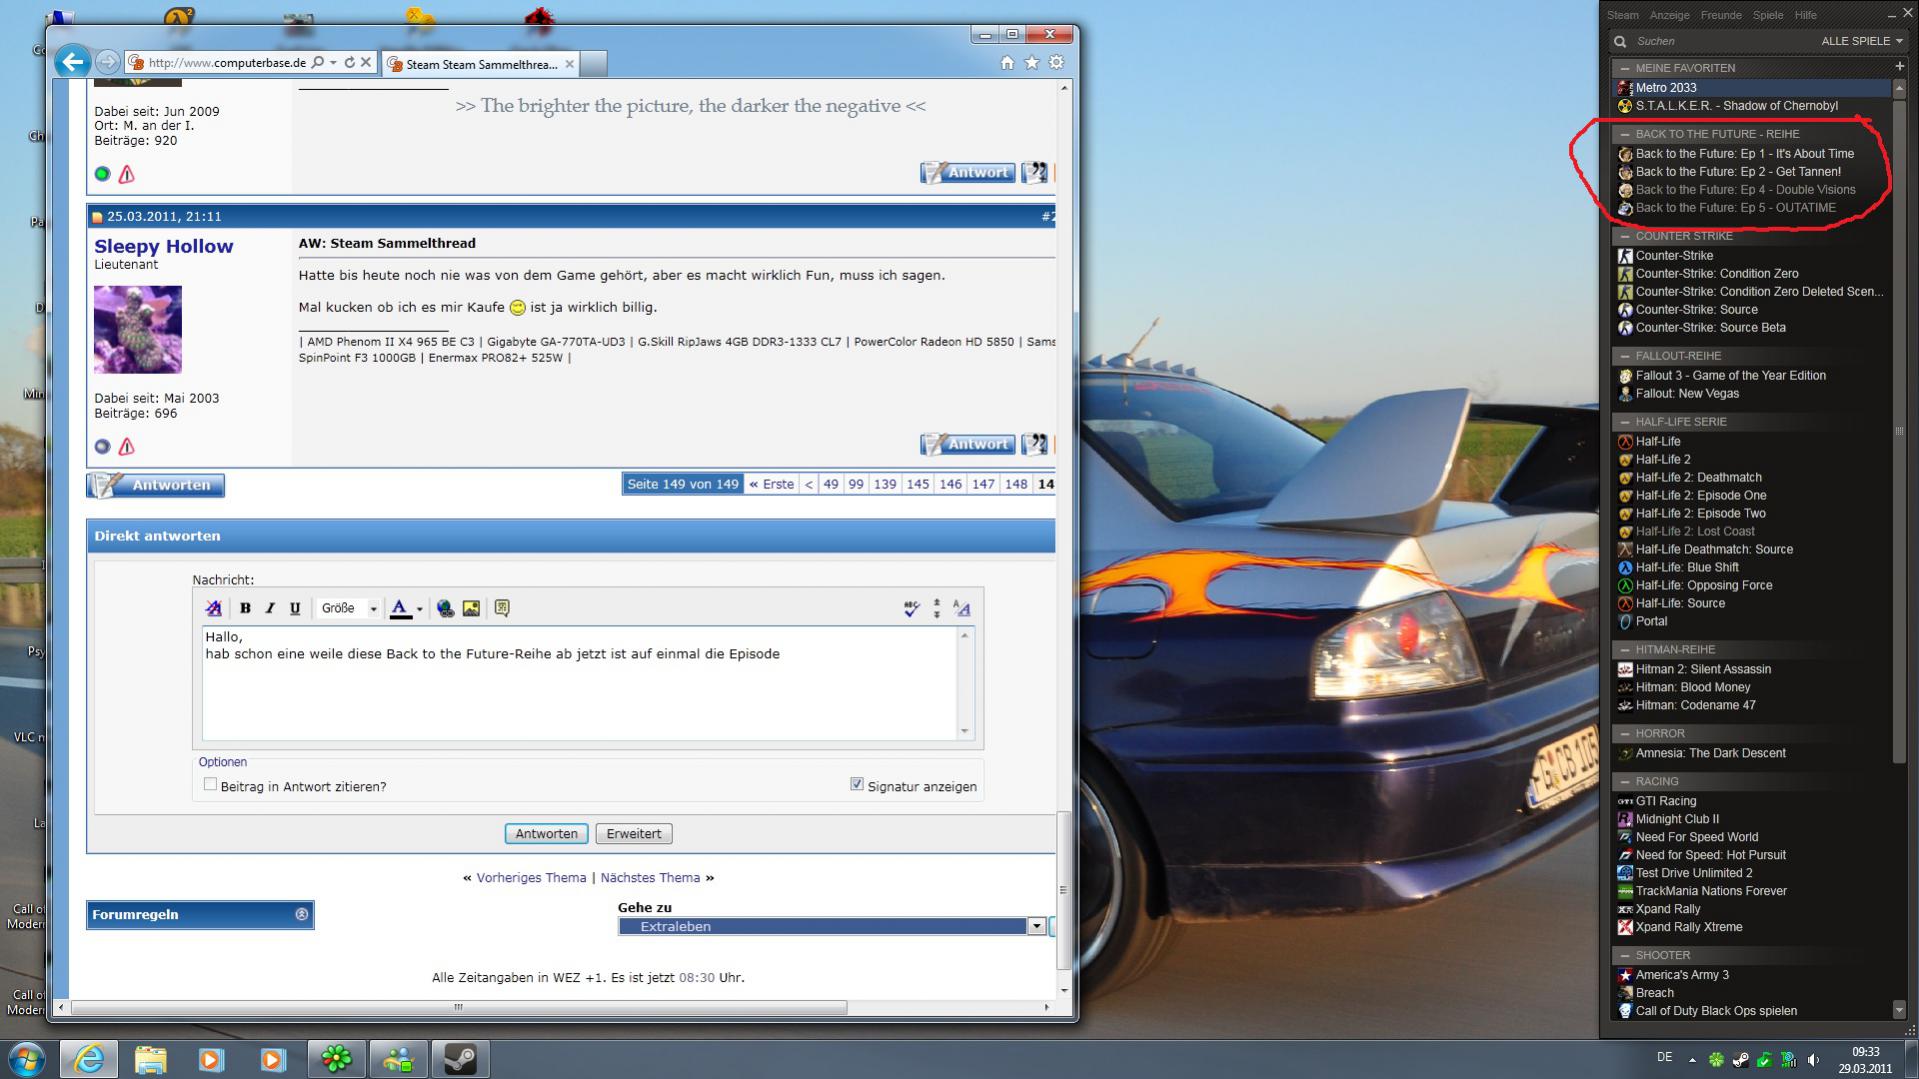
Task: Open Sleepy Hollow user profile
Action: 164,246
